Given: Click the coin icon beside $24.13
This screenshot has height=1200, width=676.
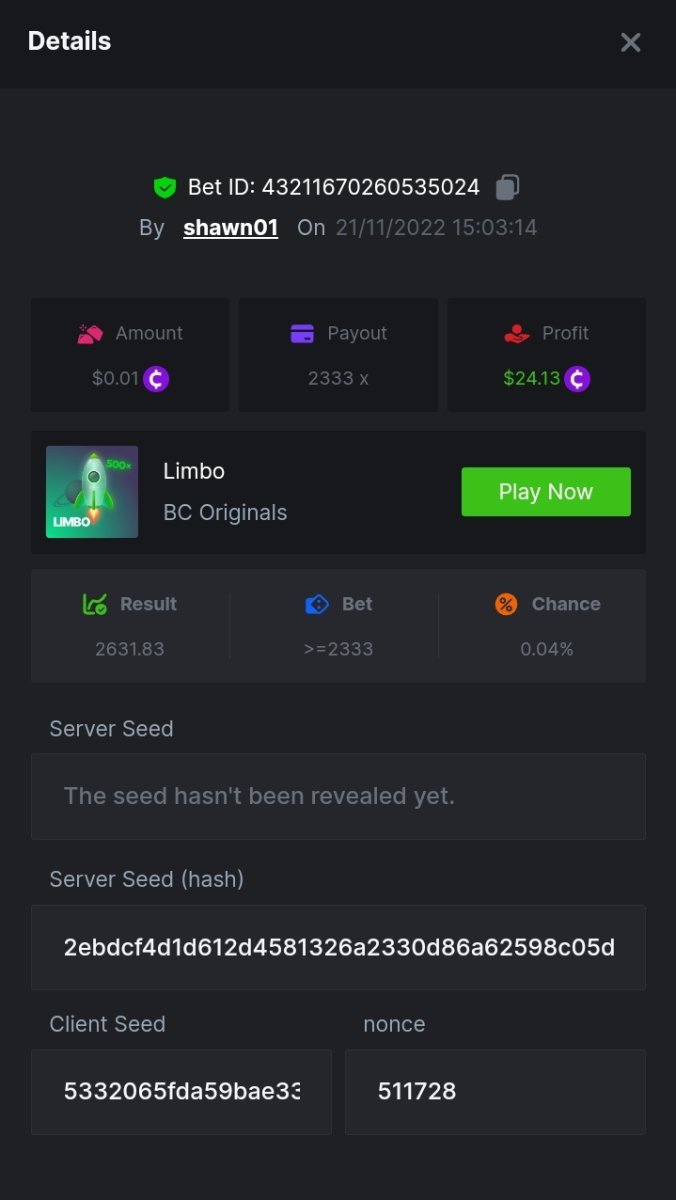Looking at the screenshot, I should point(577,379).
